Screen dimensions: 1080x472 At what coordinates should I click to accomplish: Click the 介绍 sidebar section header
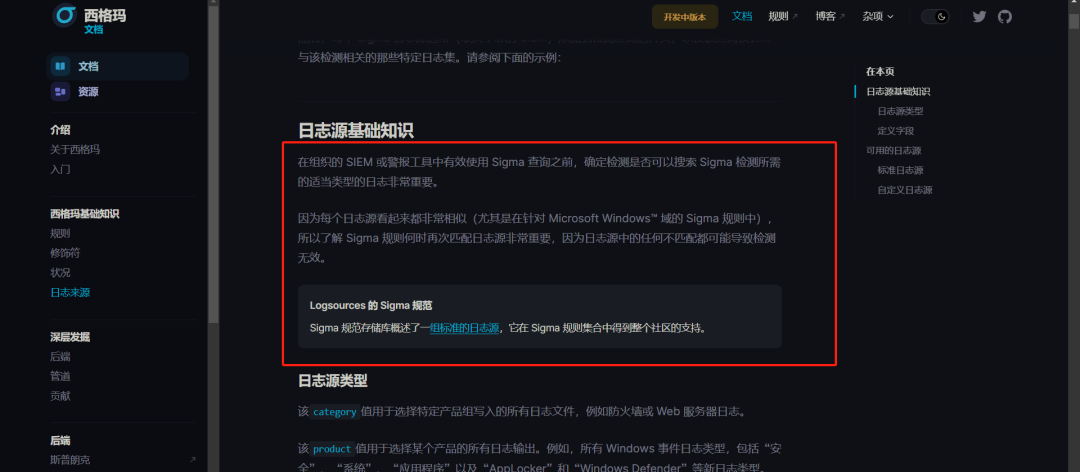click(60, 130)
